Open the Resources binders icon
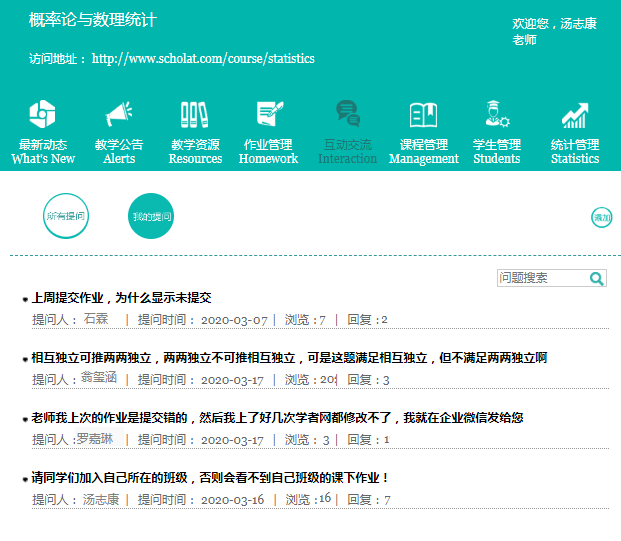This screenshot has width=621, height=541. click(x=195, y=115)
